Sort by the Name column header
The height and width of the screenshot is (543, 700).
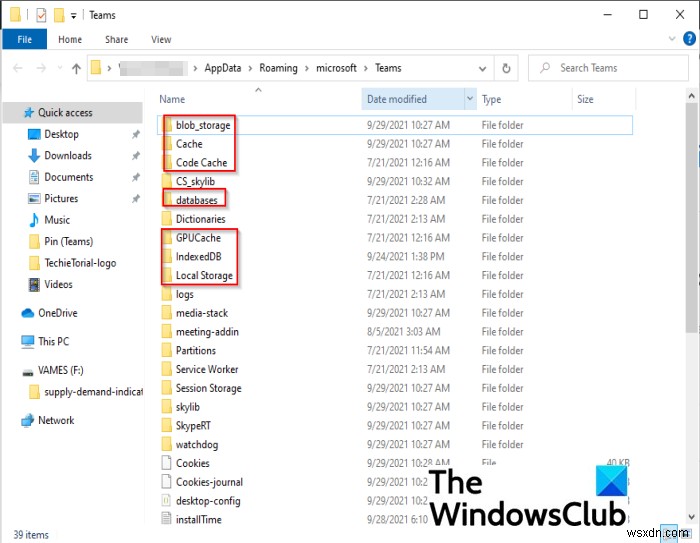click(x=172, y=99)
